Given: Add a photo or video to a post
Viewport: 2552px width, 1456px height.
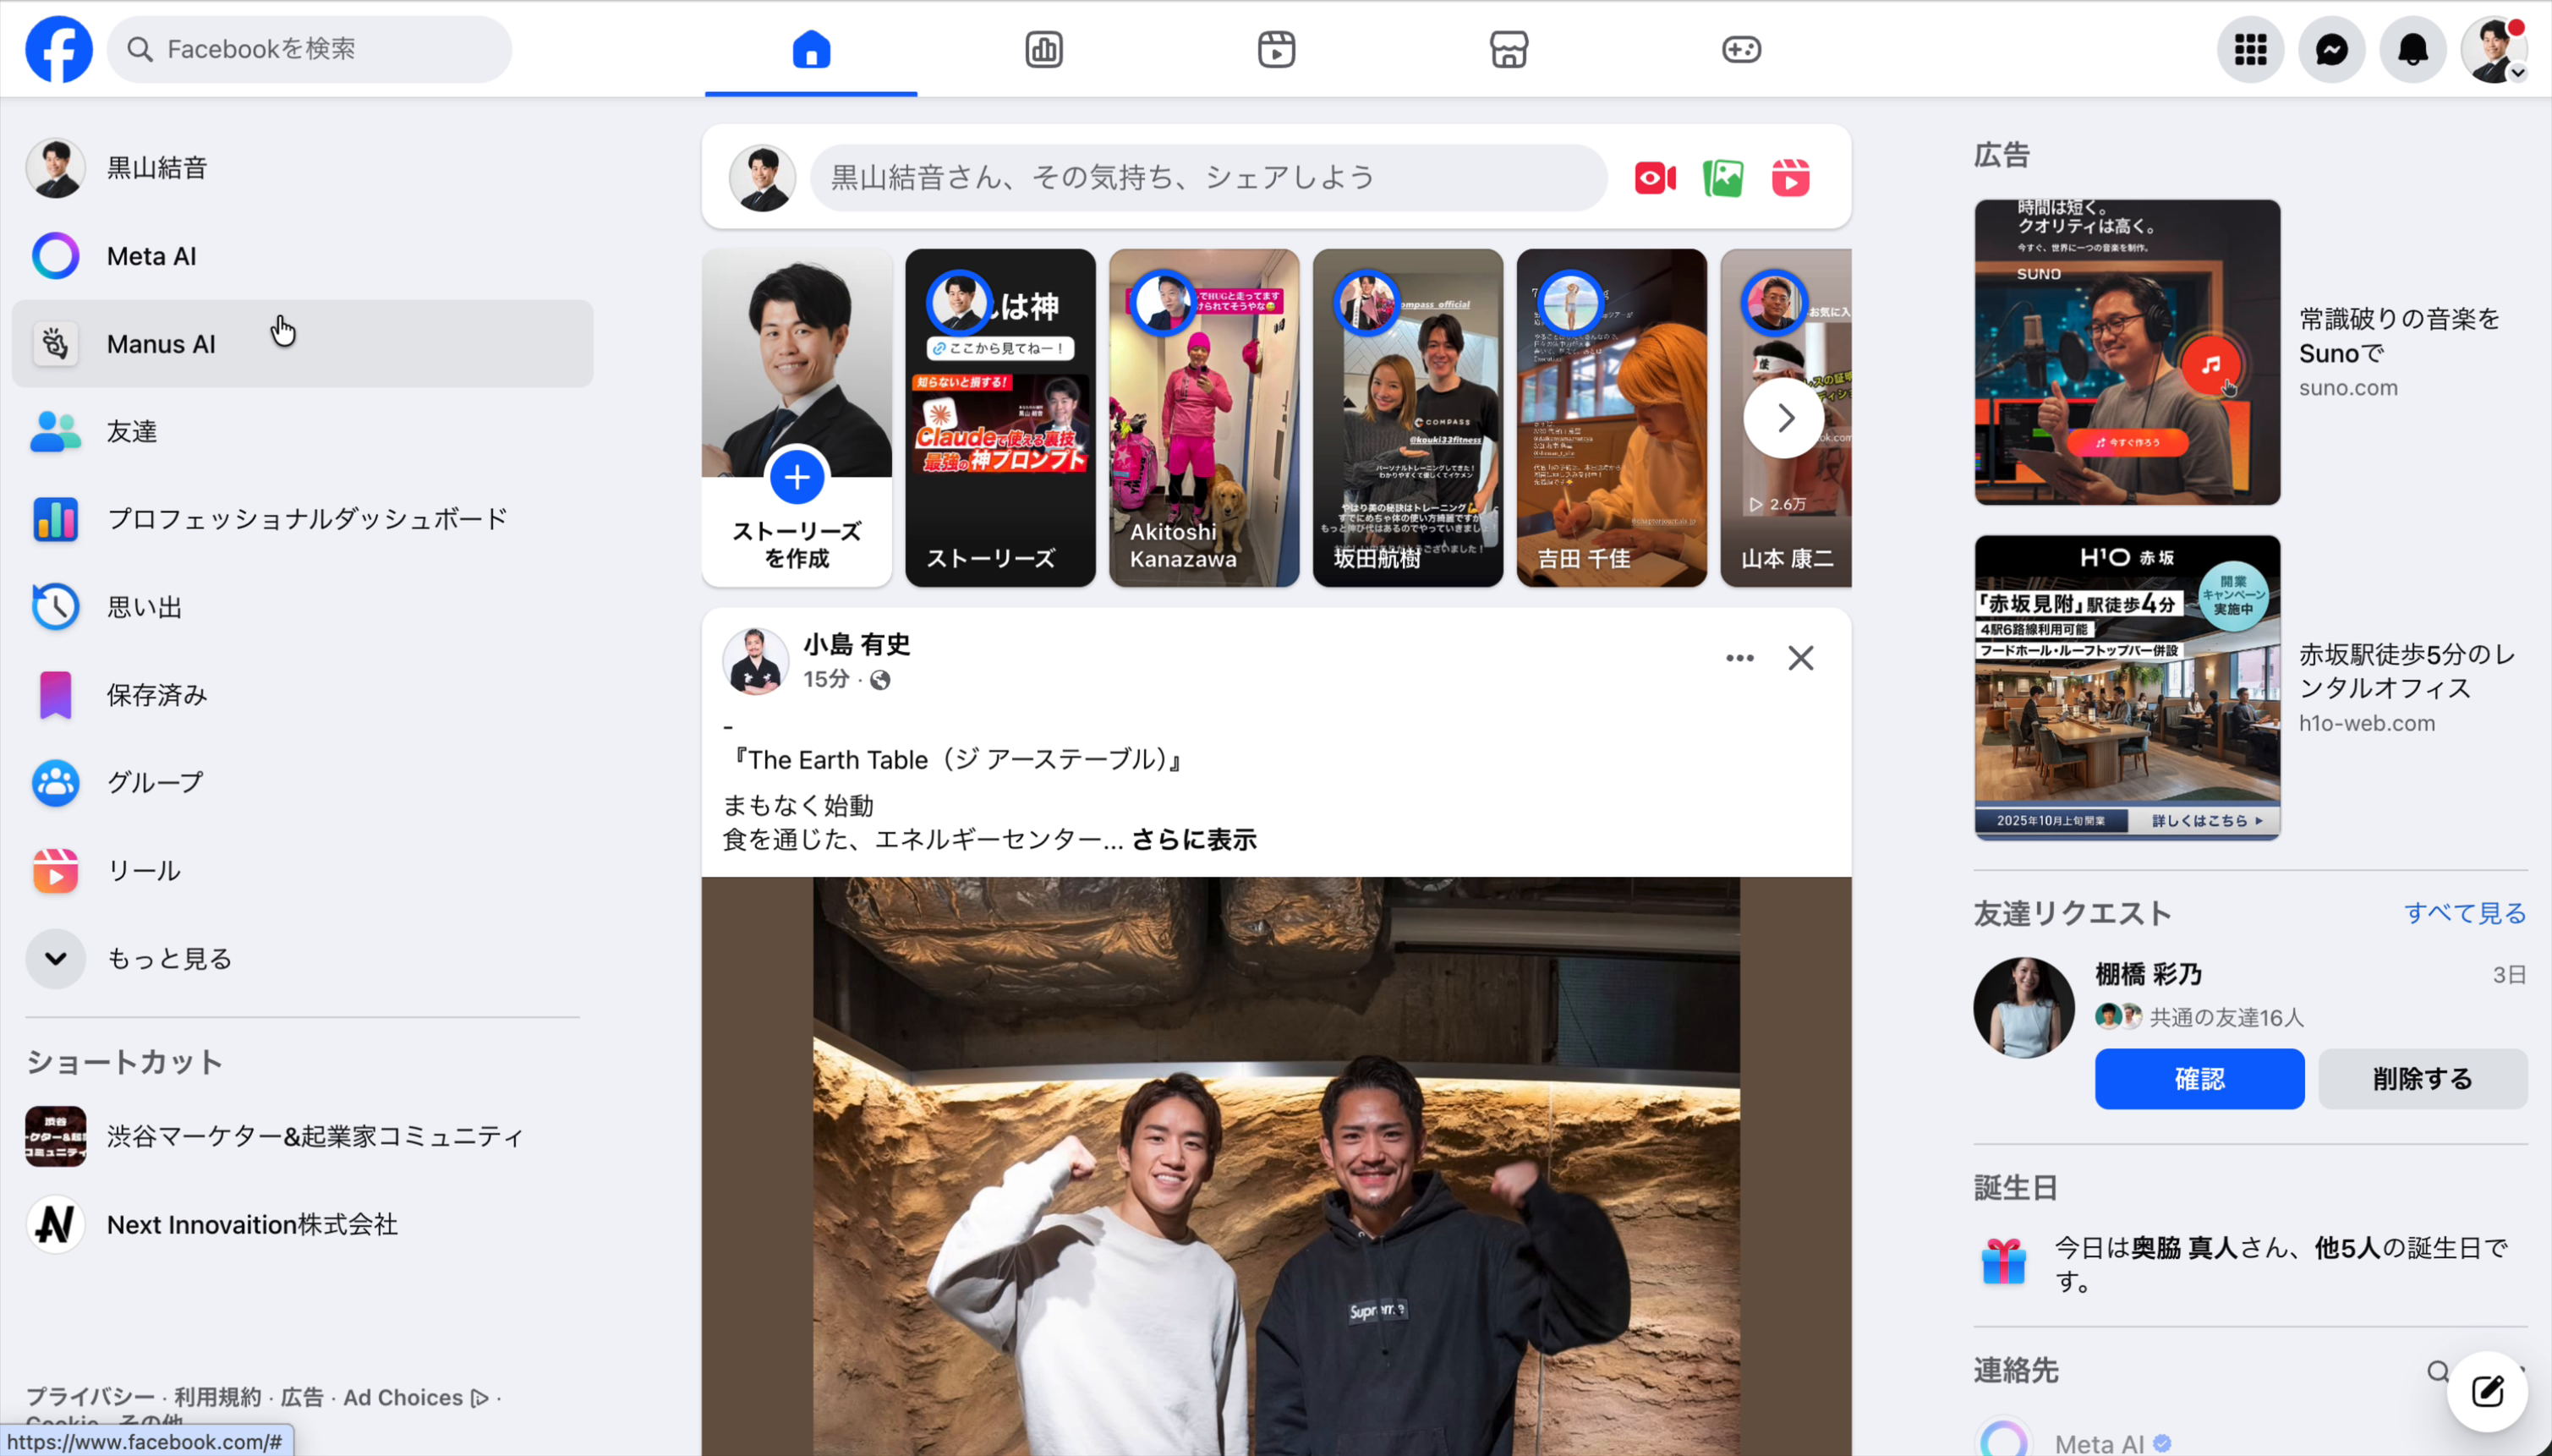Looking at the screenshot, I should (1722, 177).
